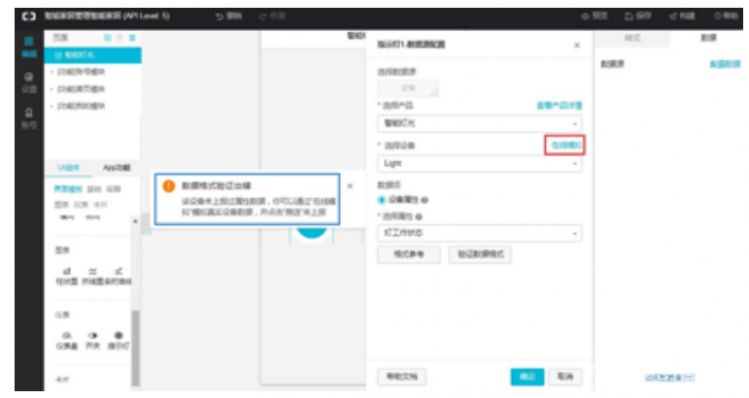The image size is (749, 398).
Task: Click the orange warning icon in the alert
Action: pyautogui.click(x=169, y=186)
